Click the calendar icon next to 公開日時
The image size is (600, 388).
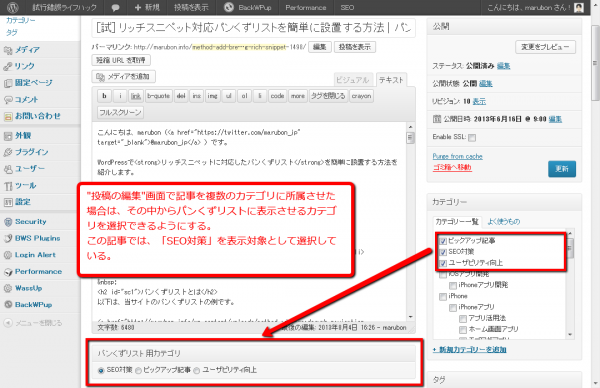click(x=437, y=119)
